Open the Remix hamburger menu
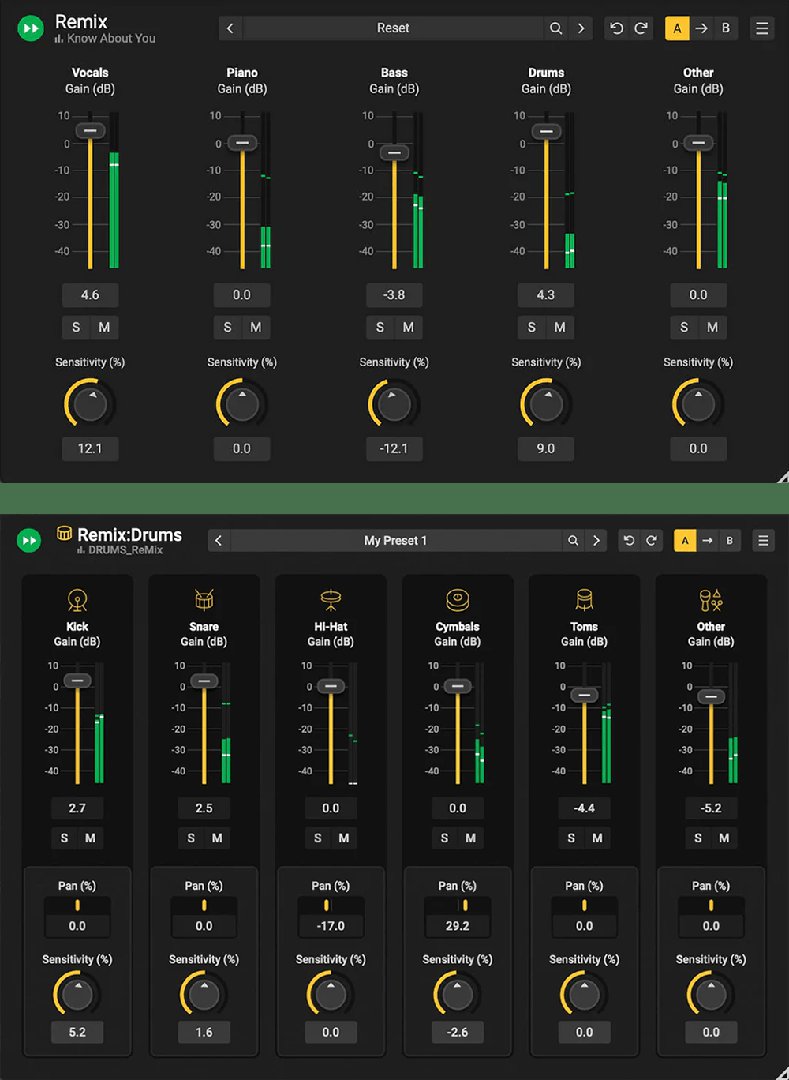The width and height of the screenshot is (789, 1080). coord(763,29)
